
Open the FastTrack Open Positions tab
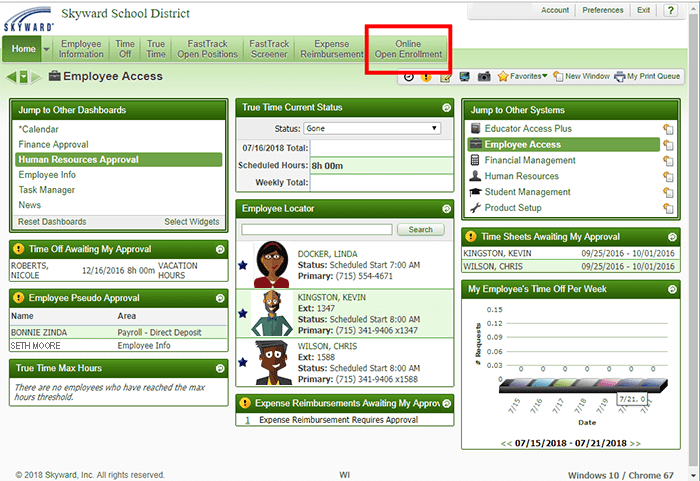[207, 49]
